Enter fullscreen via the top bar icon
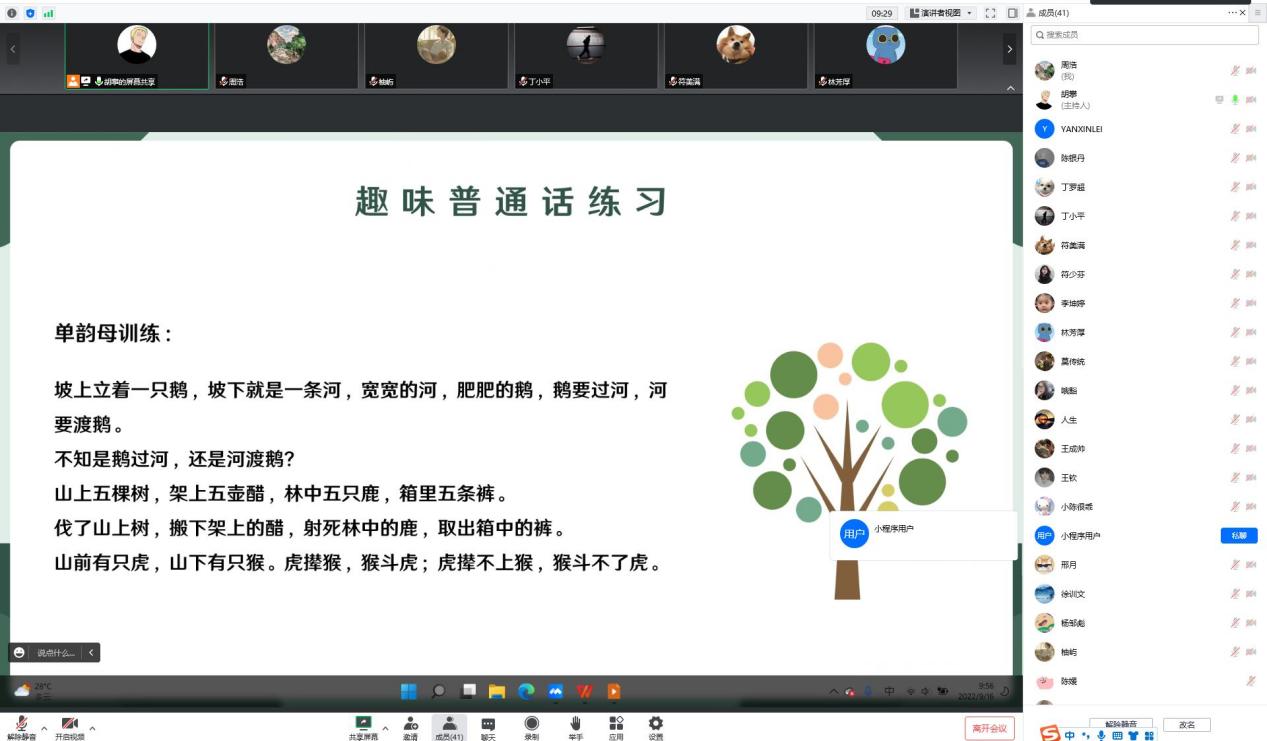 990,13
